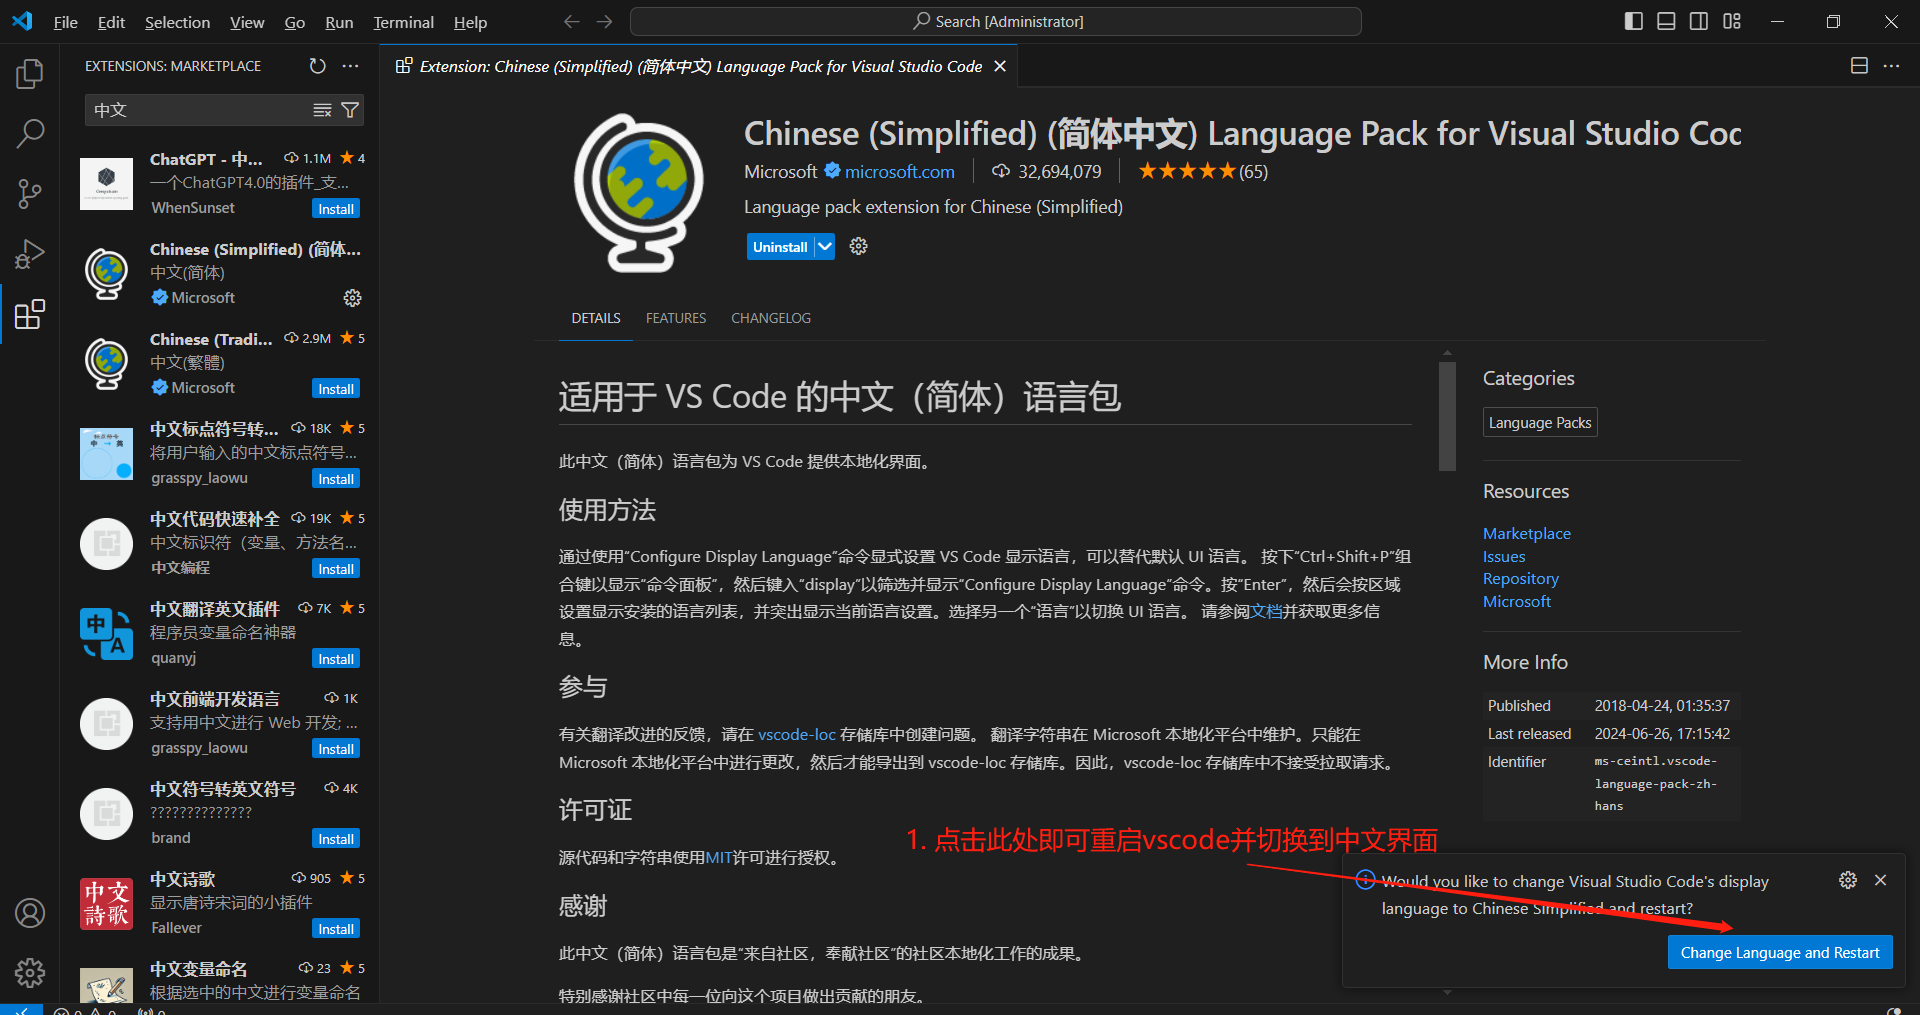Go forward using navigation arrow

604,21
